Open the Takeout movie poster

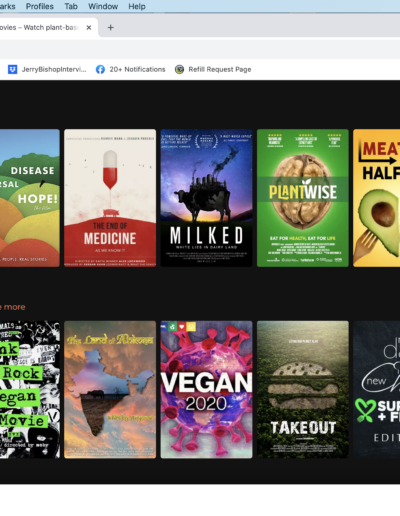303,390
